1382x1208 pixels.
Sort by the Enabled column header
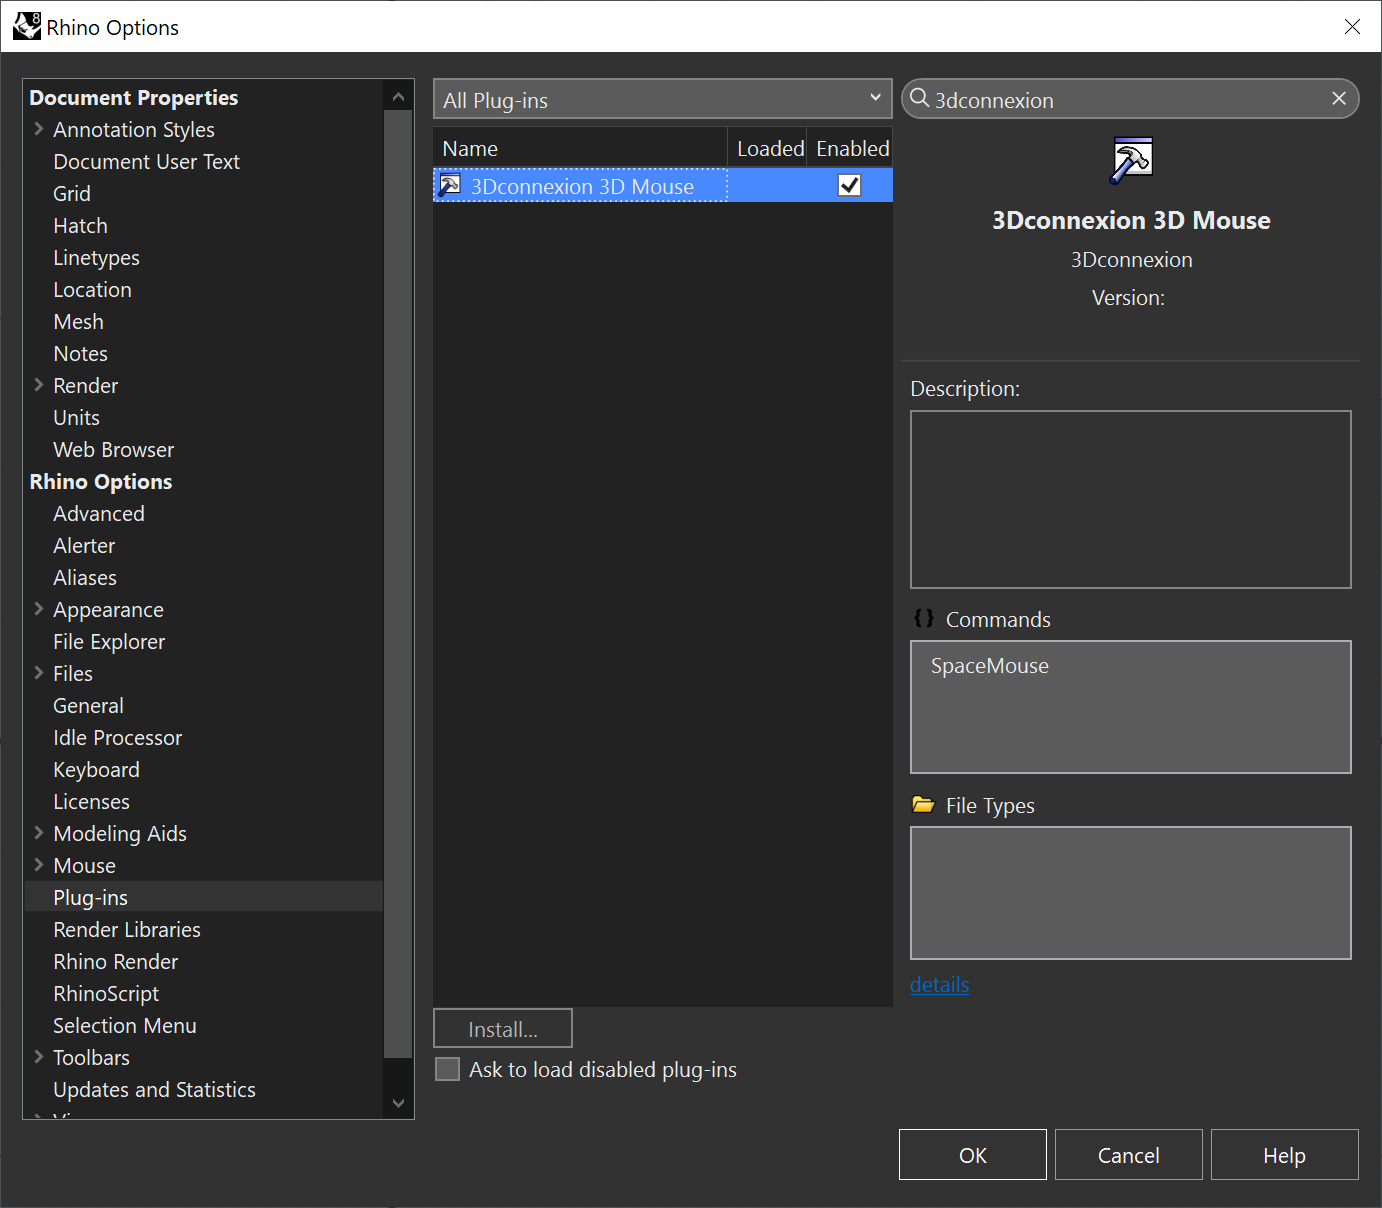point(851,148)
